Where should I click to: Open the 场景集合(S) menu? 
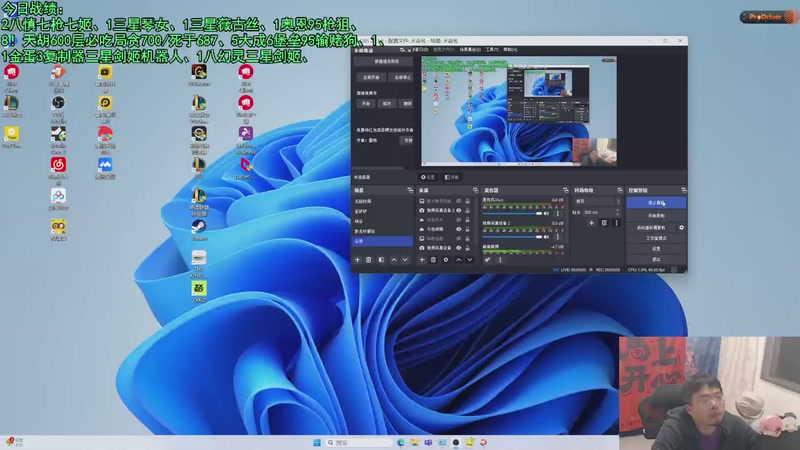point(470,49)
